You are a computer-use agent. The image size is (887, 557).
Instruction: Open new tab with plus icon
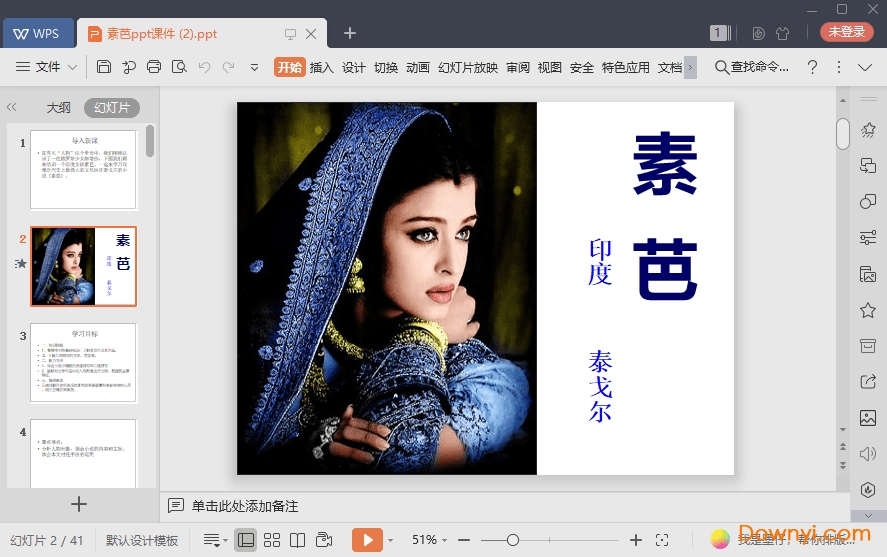[x=349, y=33]
